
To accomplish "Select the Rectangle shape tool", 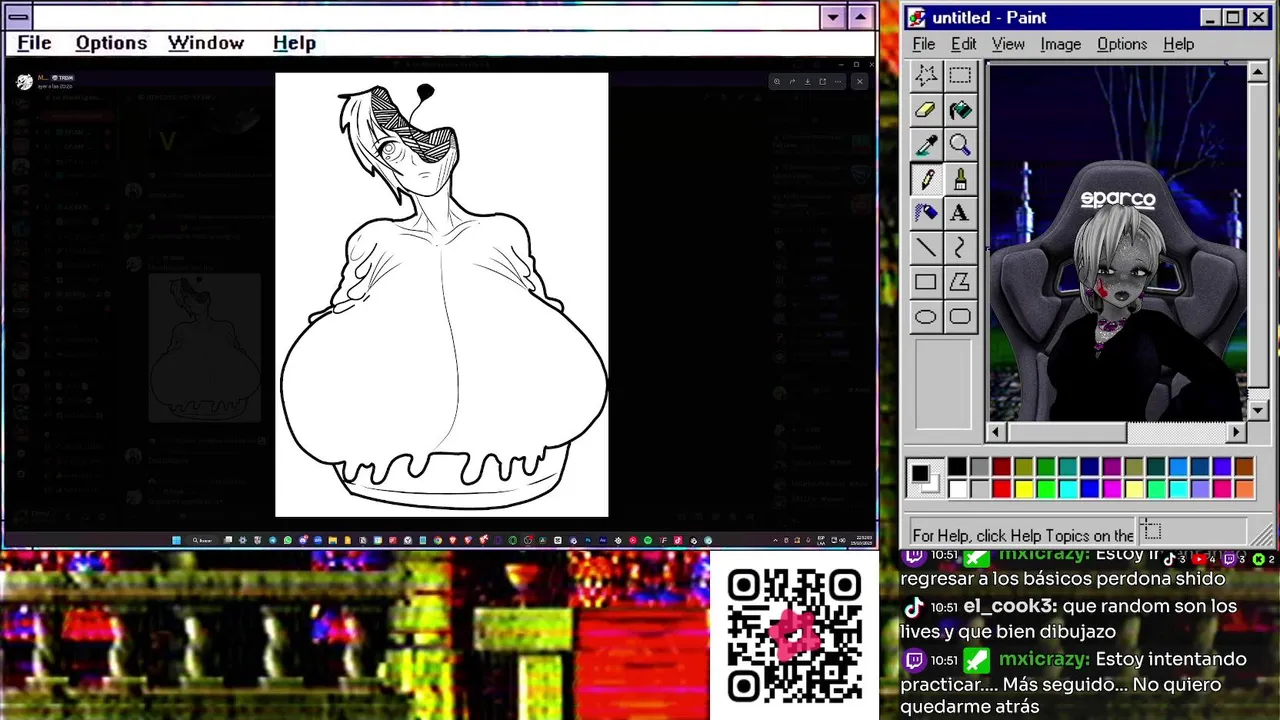I will pyautogui.click(x=926, y=282).
